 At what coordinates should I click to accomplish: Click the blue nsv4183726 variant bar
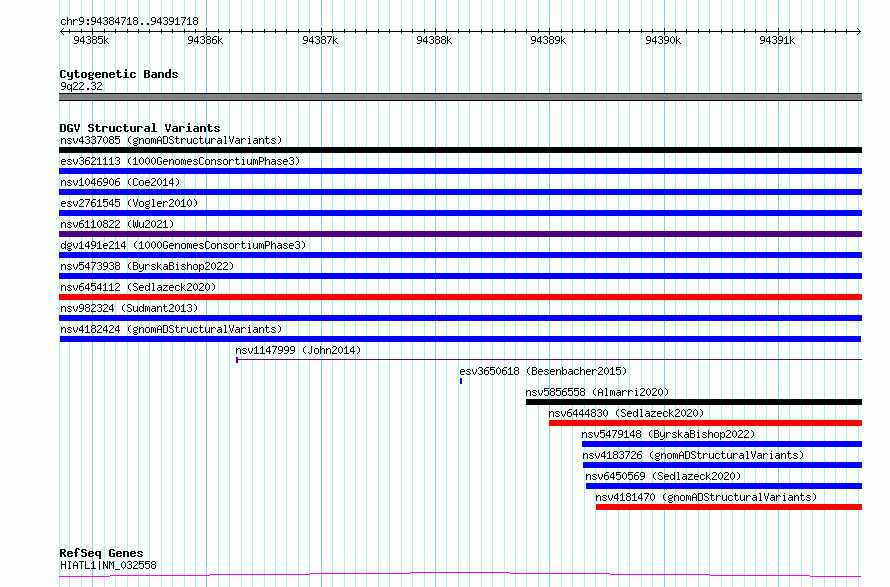pyautogui.click(x=723, y=466)
